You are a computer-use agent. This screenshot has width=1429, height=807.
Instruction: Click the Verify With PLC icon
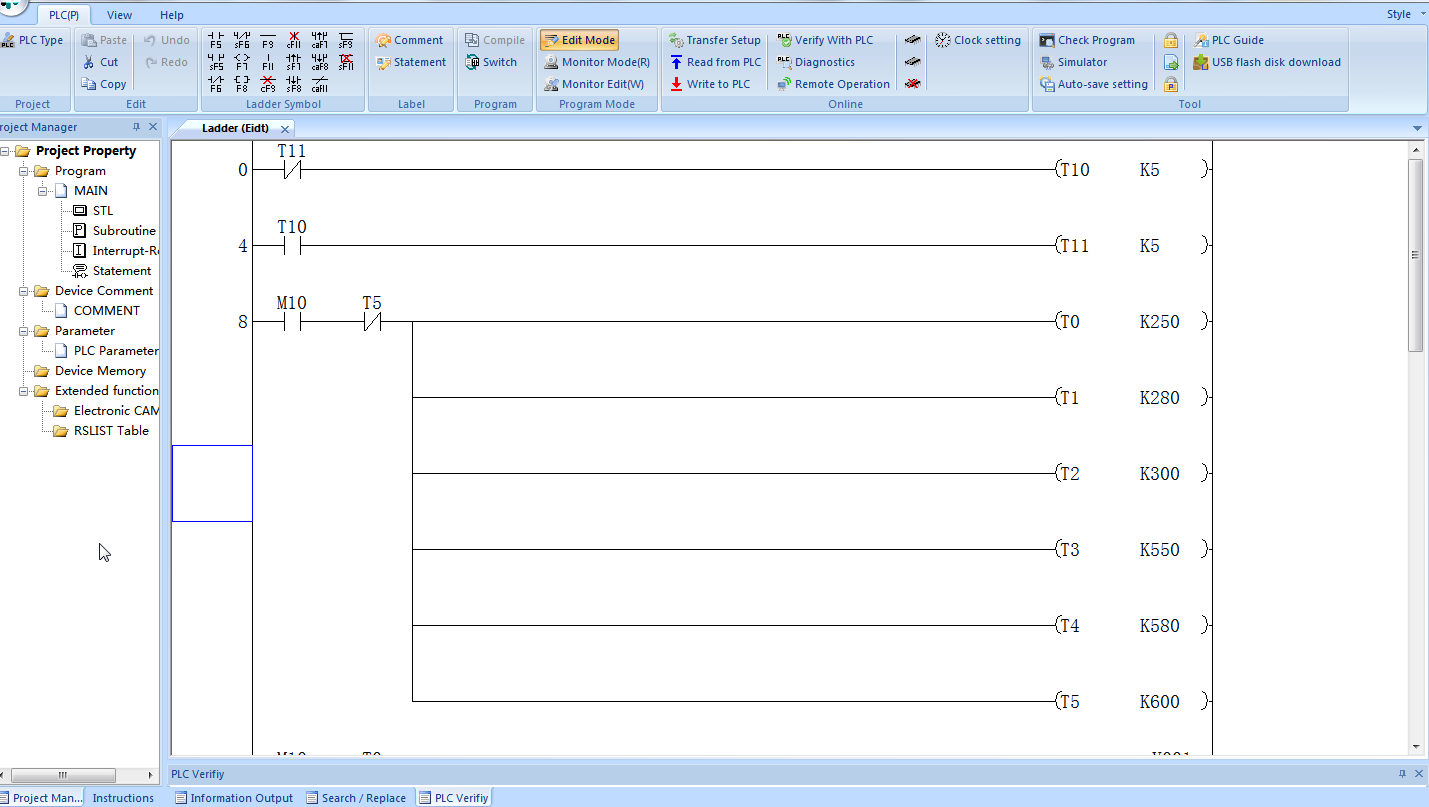[x=784, y=40]
